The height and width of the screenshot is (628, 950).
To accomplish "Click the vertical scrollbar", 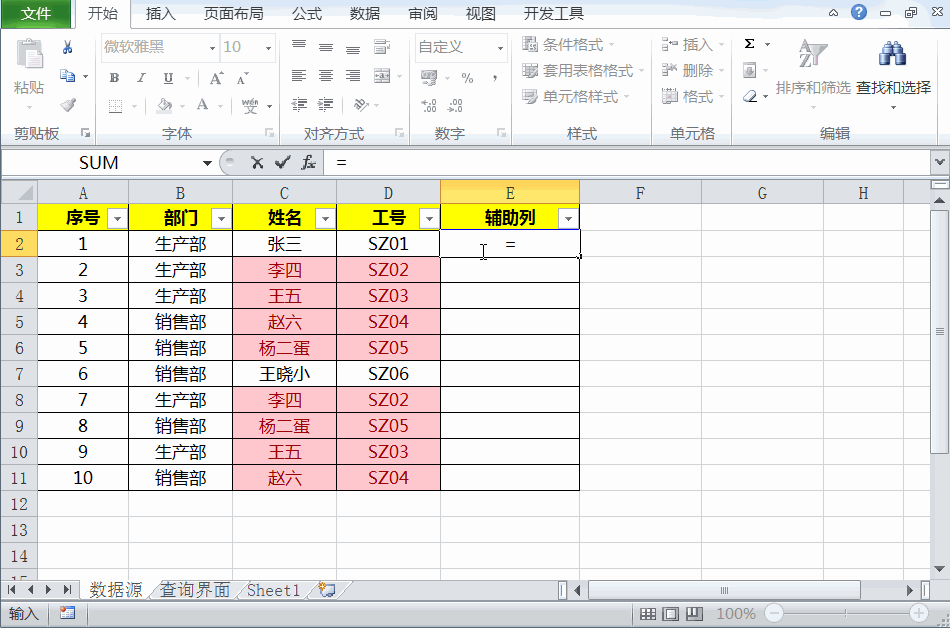I will tap(940, 332).
